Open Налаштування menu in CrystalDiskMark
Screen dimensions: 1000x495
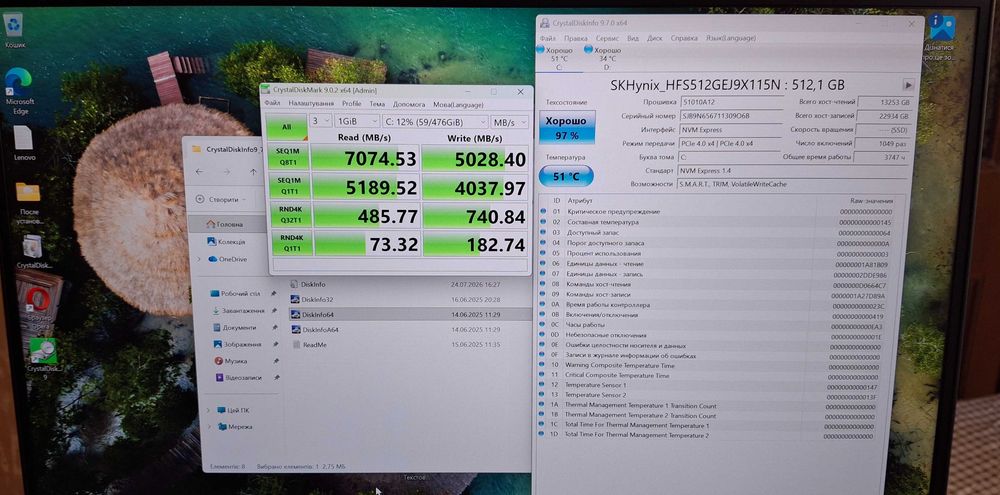click(x=311, y=103)
